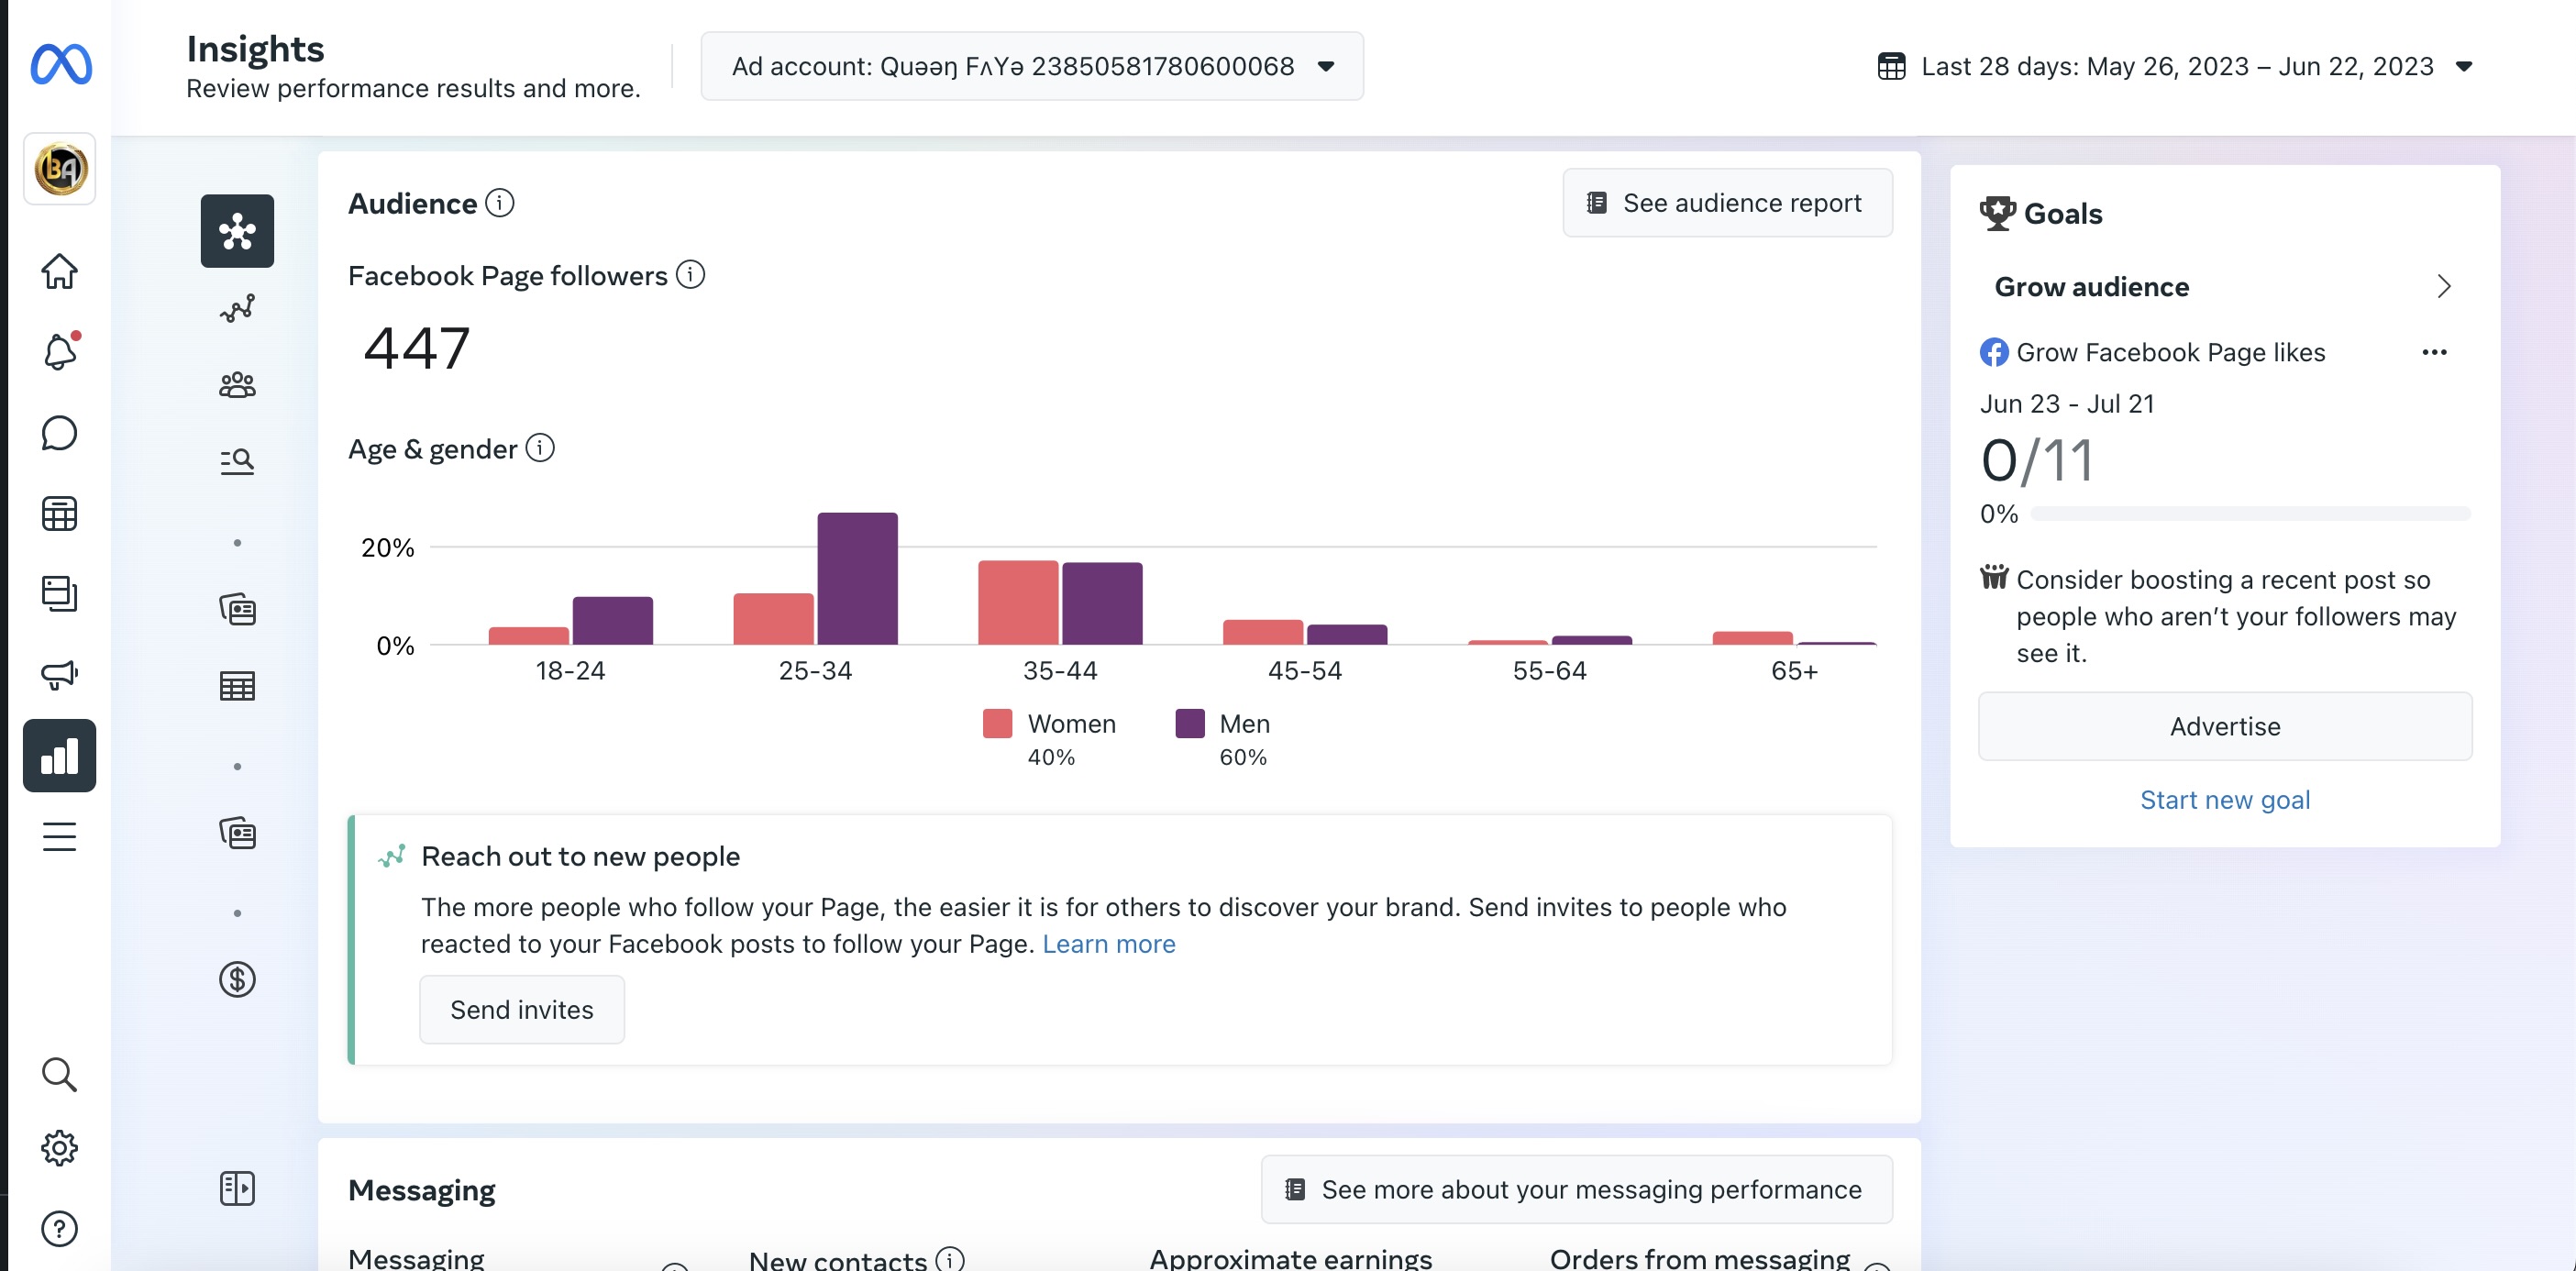Viewport: 2576px width, 1271px height.
Task: Click info icon next to Audience heading
Action: coord(500,203)
